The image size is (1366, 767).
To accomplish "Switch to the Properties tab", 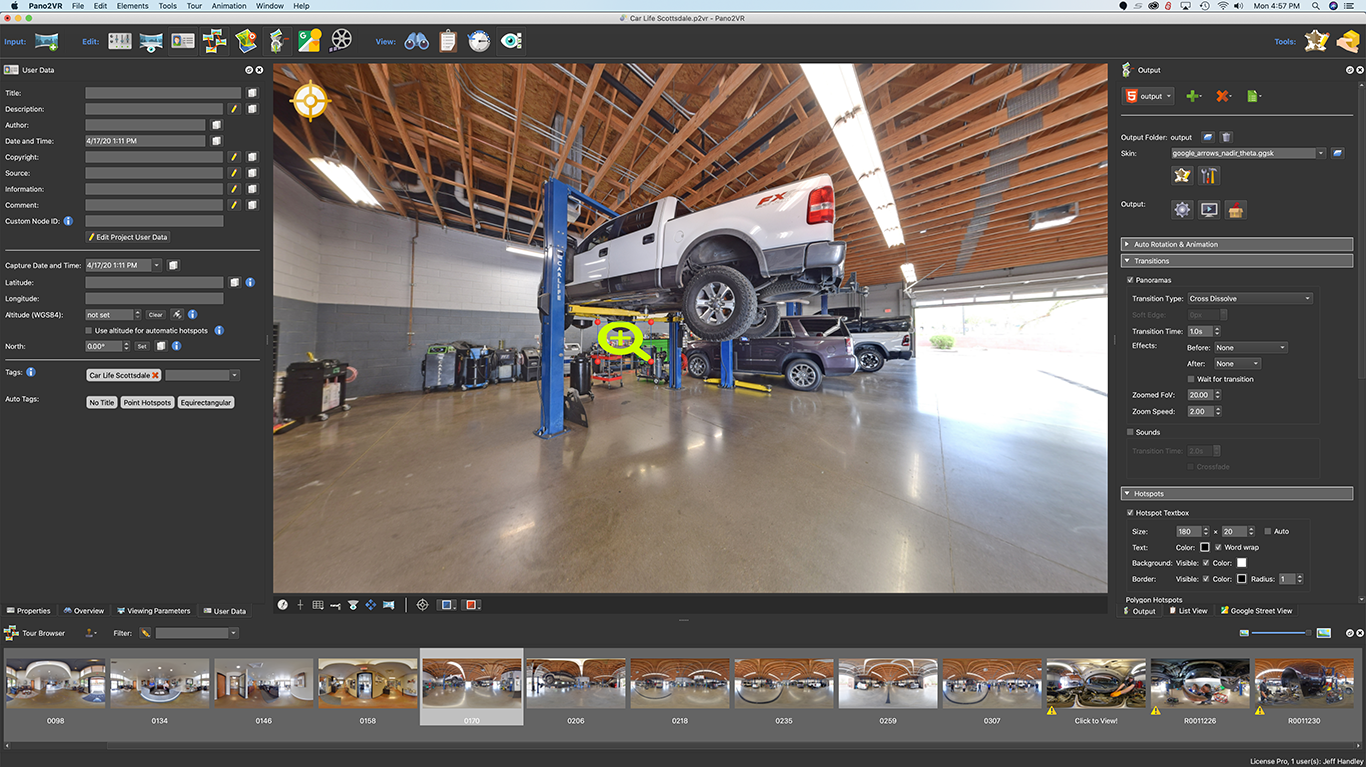I will tap(28, 611).
